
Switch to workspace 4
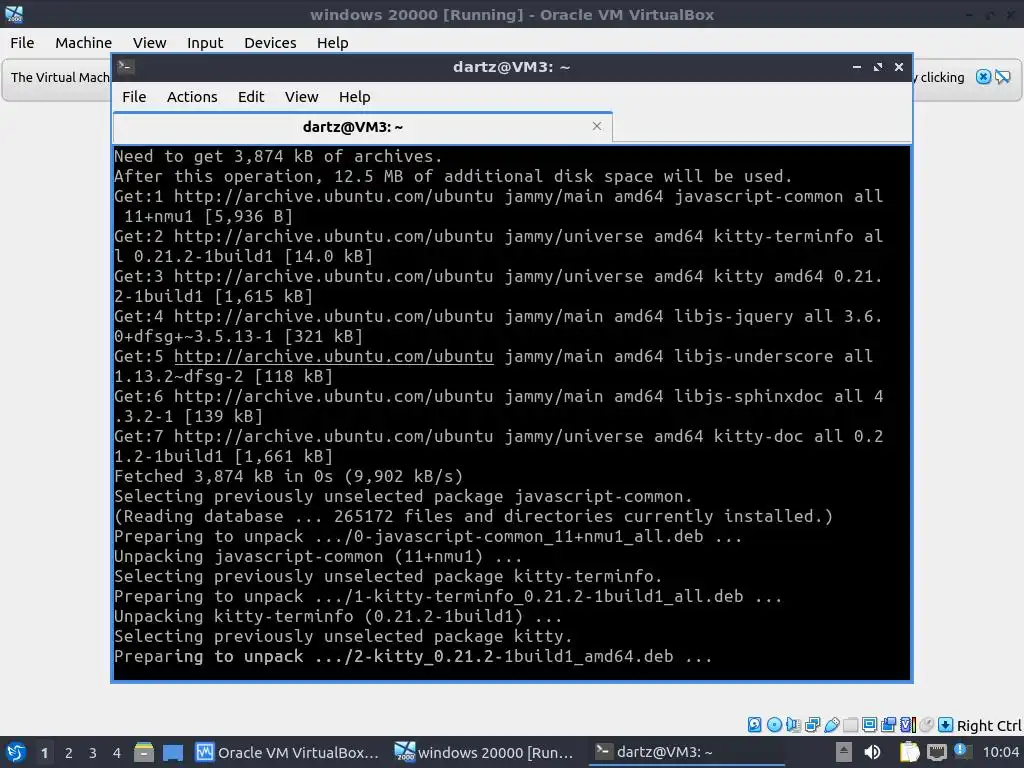coord(117,753)
